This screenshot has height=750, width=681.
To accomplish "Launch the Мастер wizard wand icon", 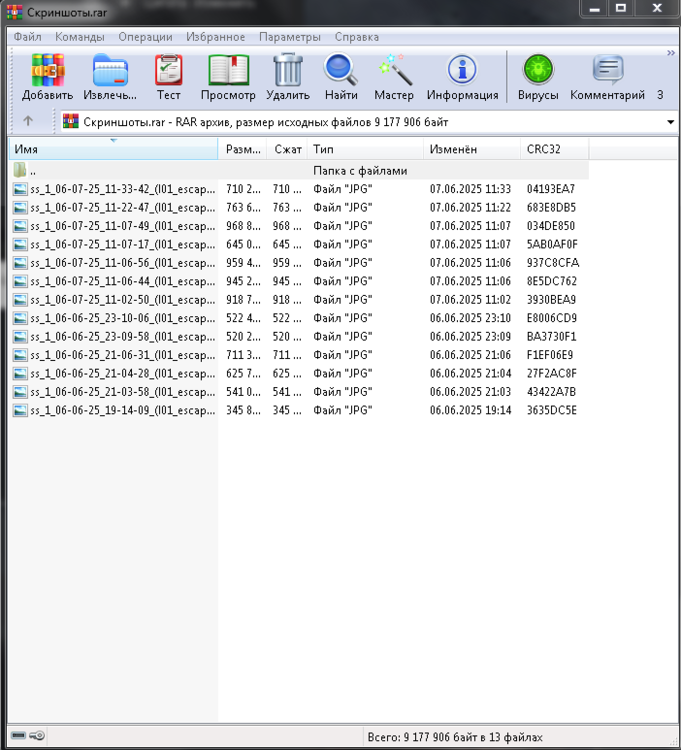I will point(394,72).
